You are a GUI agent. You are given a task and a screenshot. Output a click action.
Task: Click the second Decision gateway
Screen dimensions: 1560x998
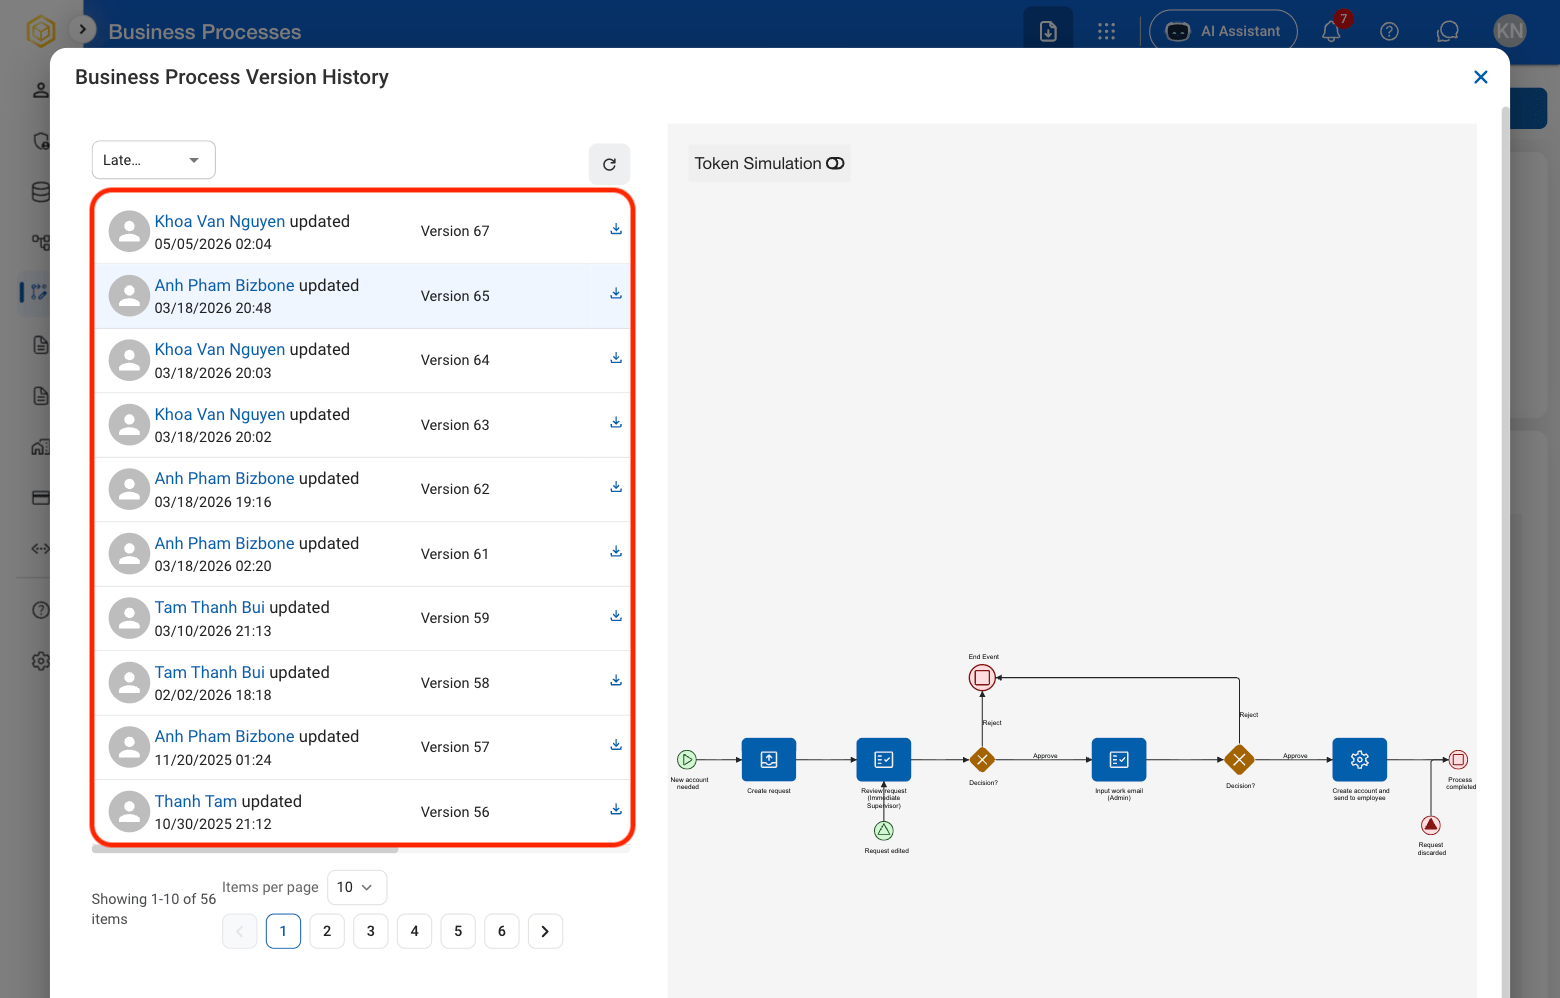tap(1240, 760)
